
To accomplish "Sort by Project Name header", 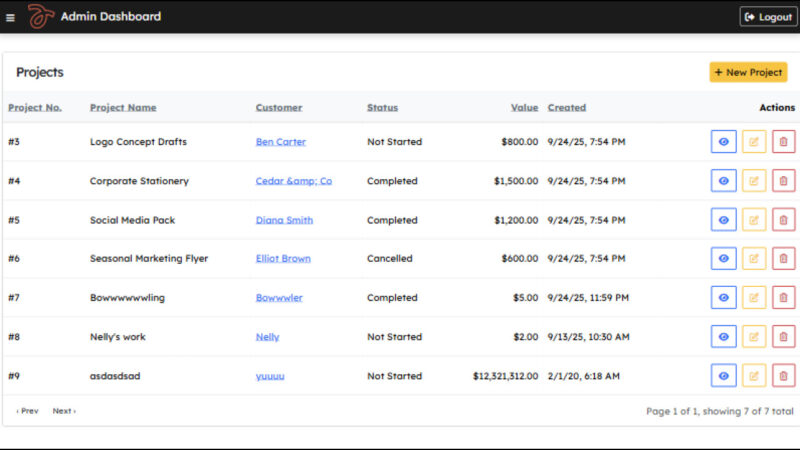I will [123, 108].
